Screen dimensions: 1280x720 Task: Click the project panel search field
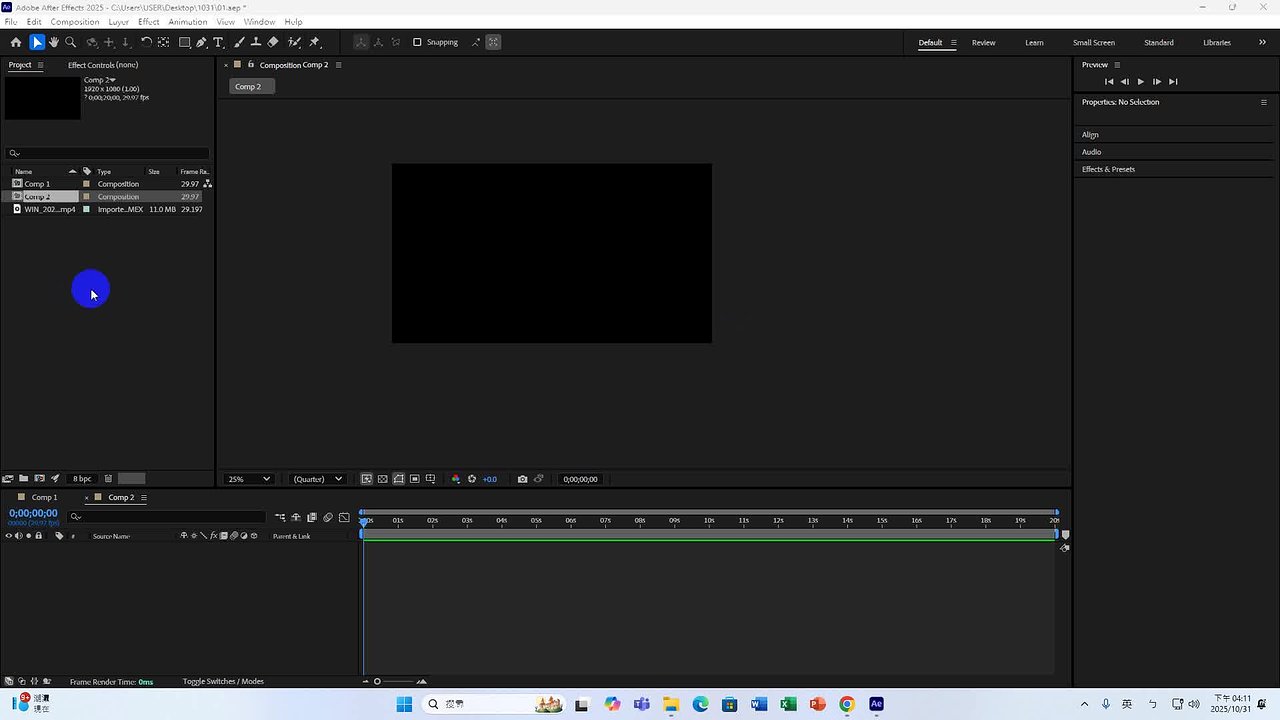(x=108, y=153)
